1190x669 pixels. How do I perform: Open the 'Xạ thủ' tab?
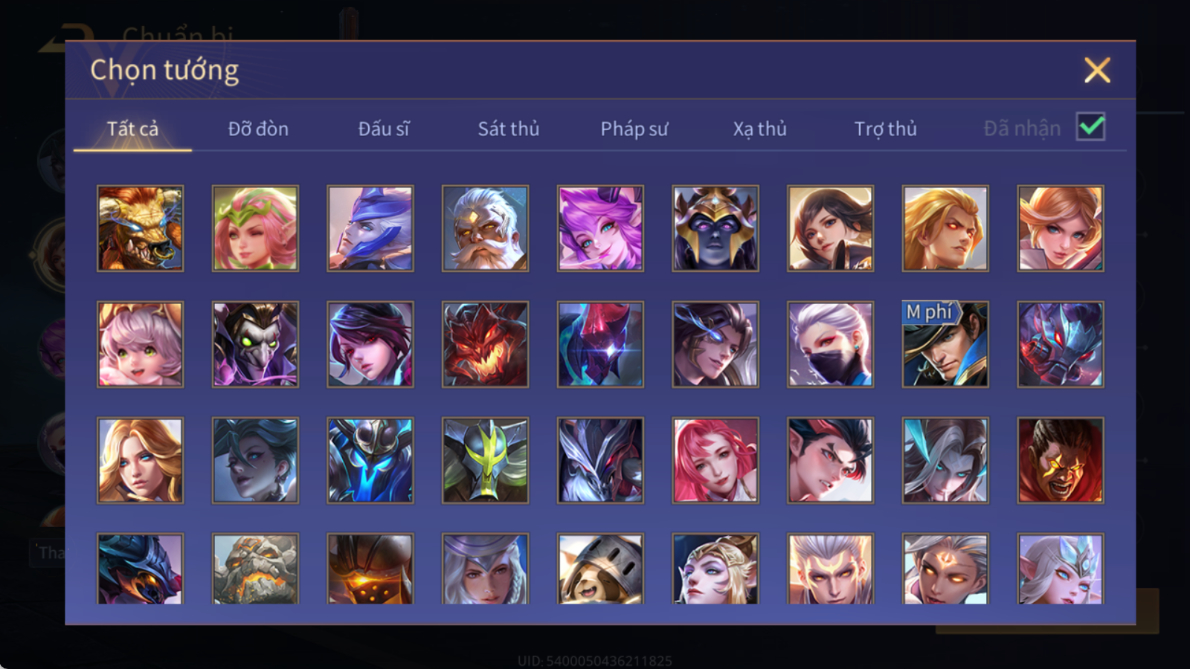tap(760, 129)
